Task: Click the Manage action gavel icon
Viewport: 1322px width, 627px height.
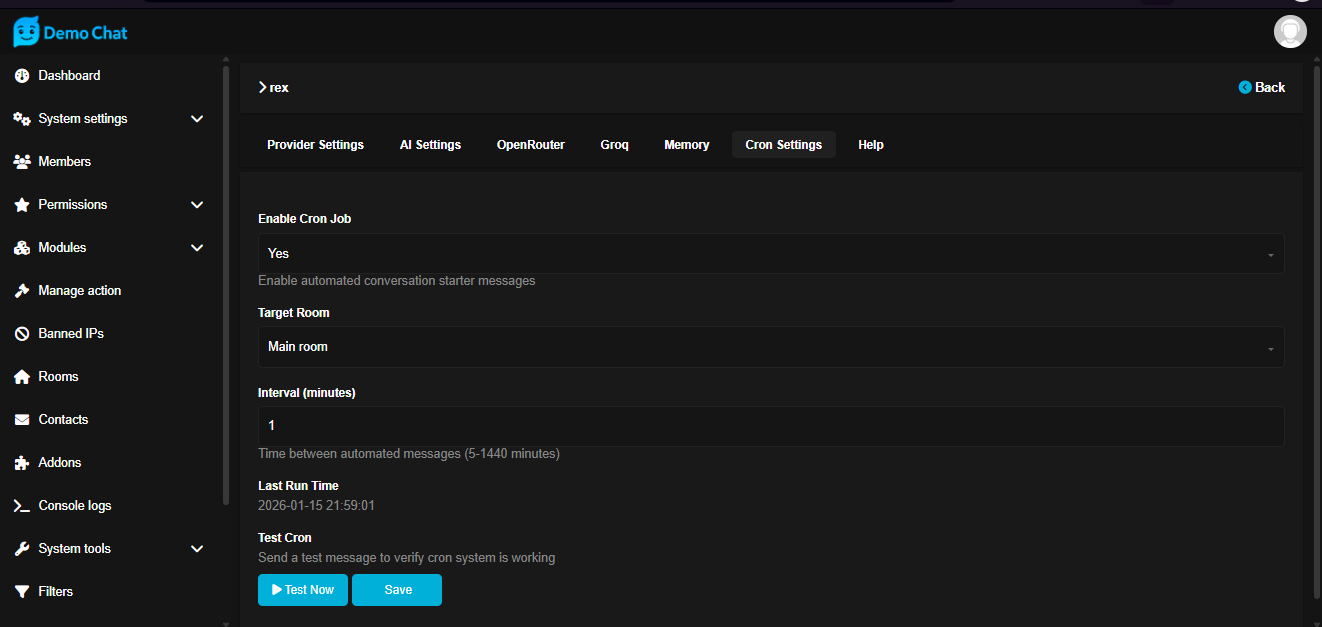Action: pyautogui.click(x=22, y=291)
